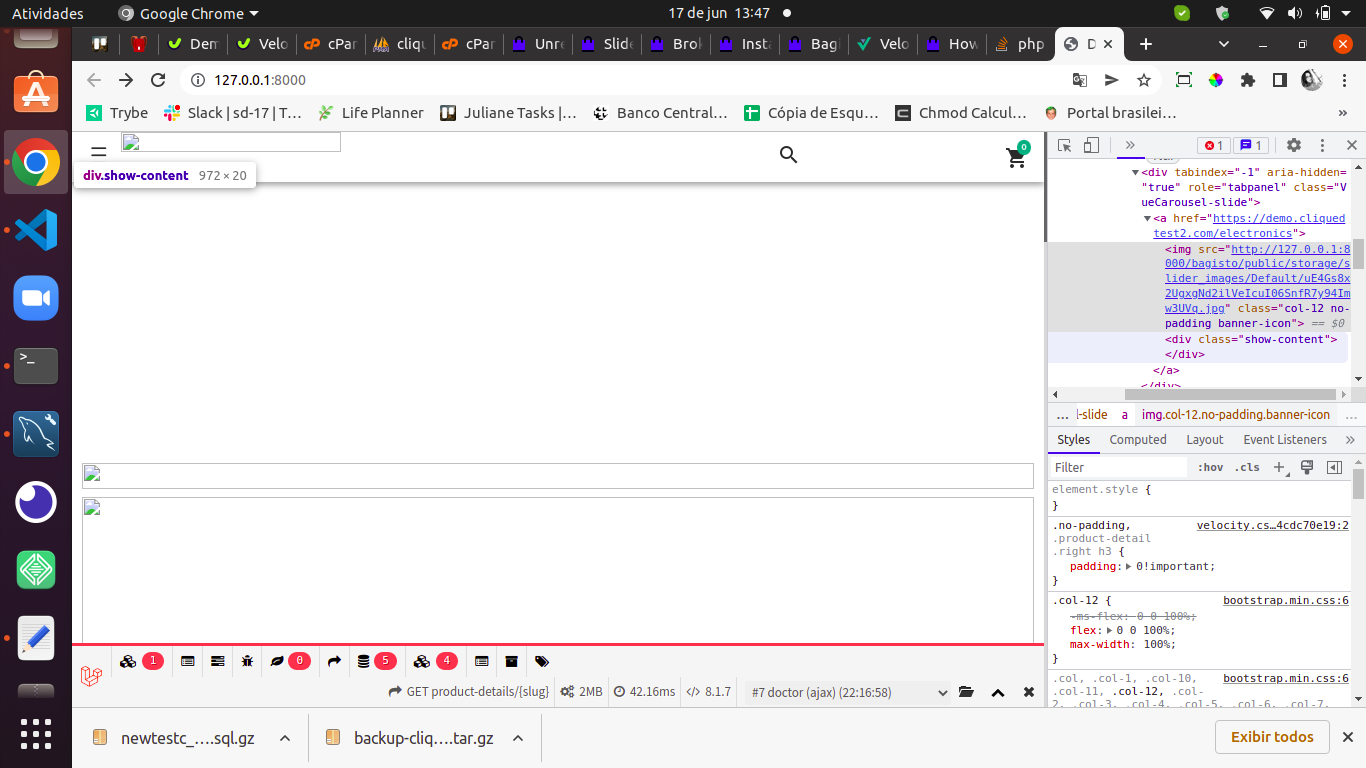Open the shopping cart icon

(1017, 156)
